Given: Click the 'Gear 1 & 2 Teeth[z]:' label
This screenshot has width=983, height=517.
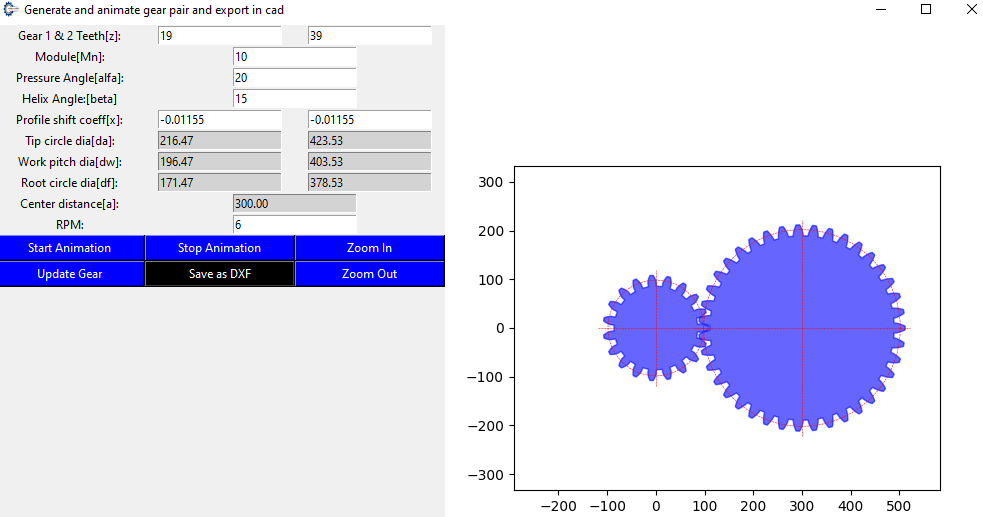Looking at the screenshot, I should pyautogui.click(x=70, y=36).
